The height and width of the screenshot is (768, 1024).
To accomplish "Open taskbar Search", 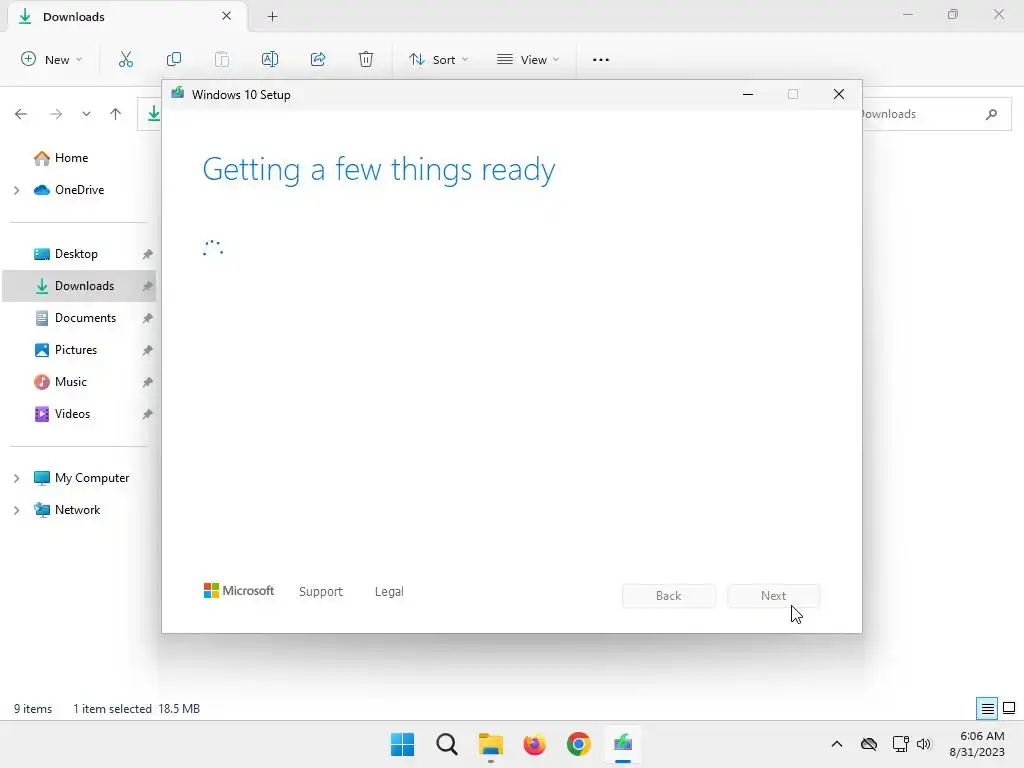I will 447,744.
